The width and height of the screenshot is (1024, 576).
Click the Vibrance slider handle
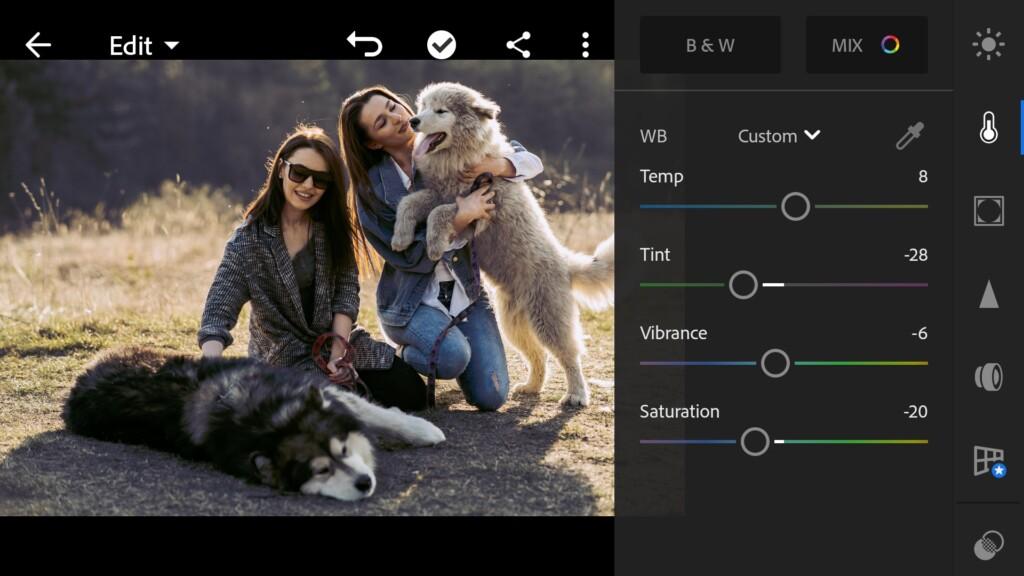tap(775, 363)
